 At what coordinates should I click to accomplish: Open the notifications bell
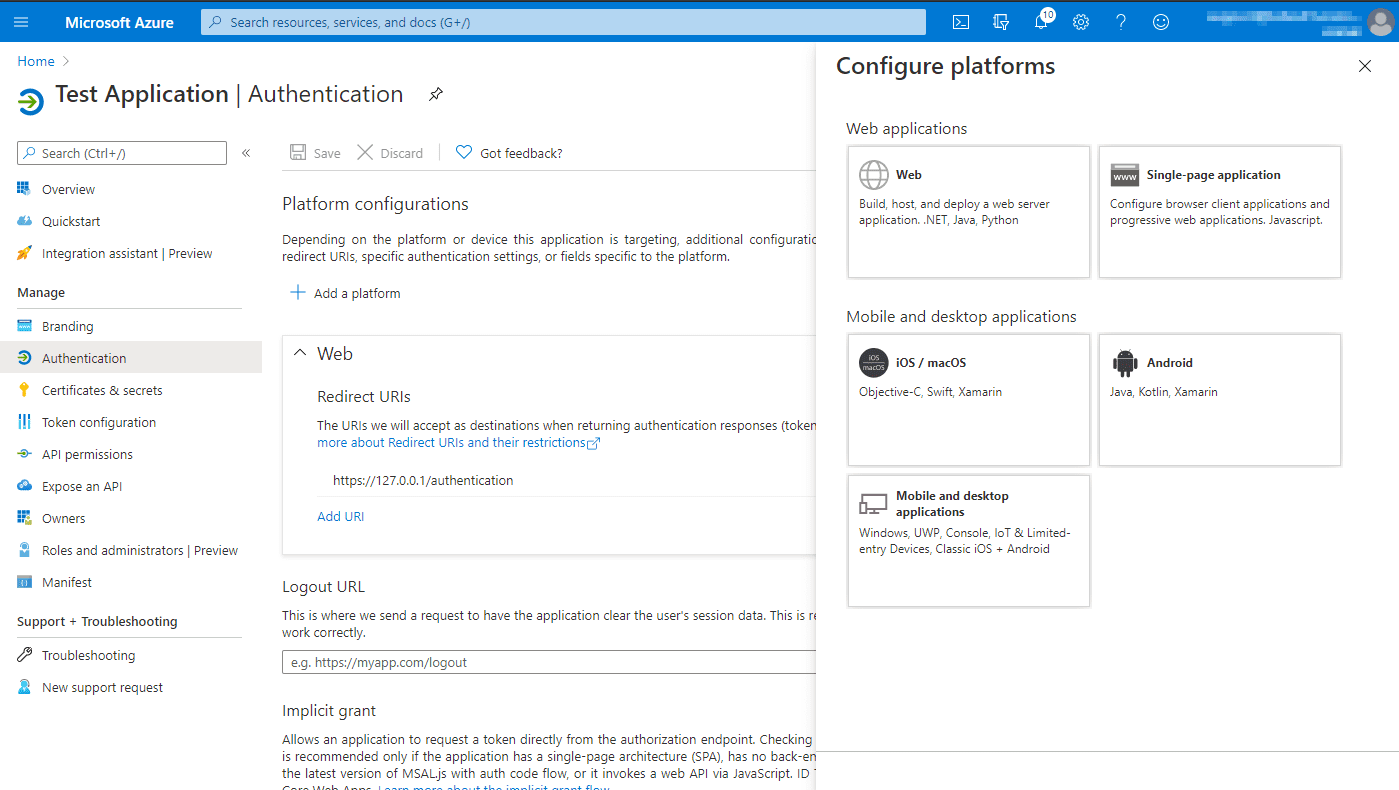1041,22
